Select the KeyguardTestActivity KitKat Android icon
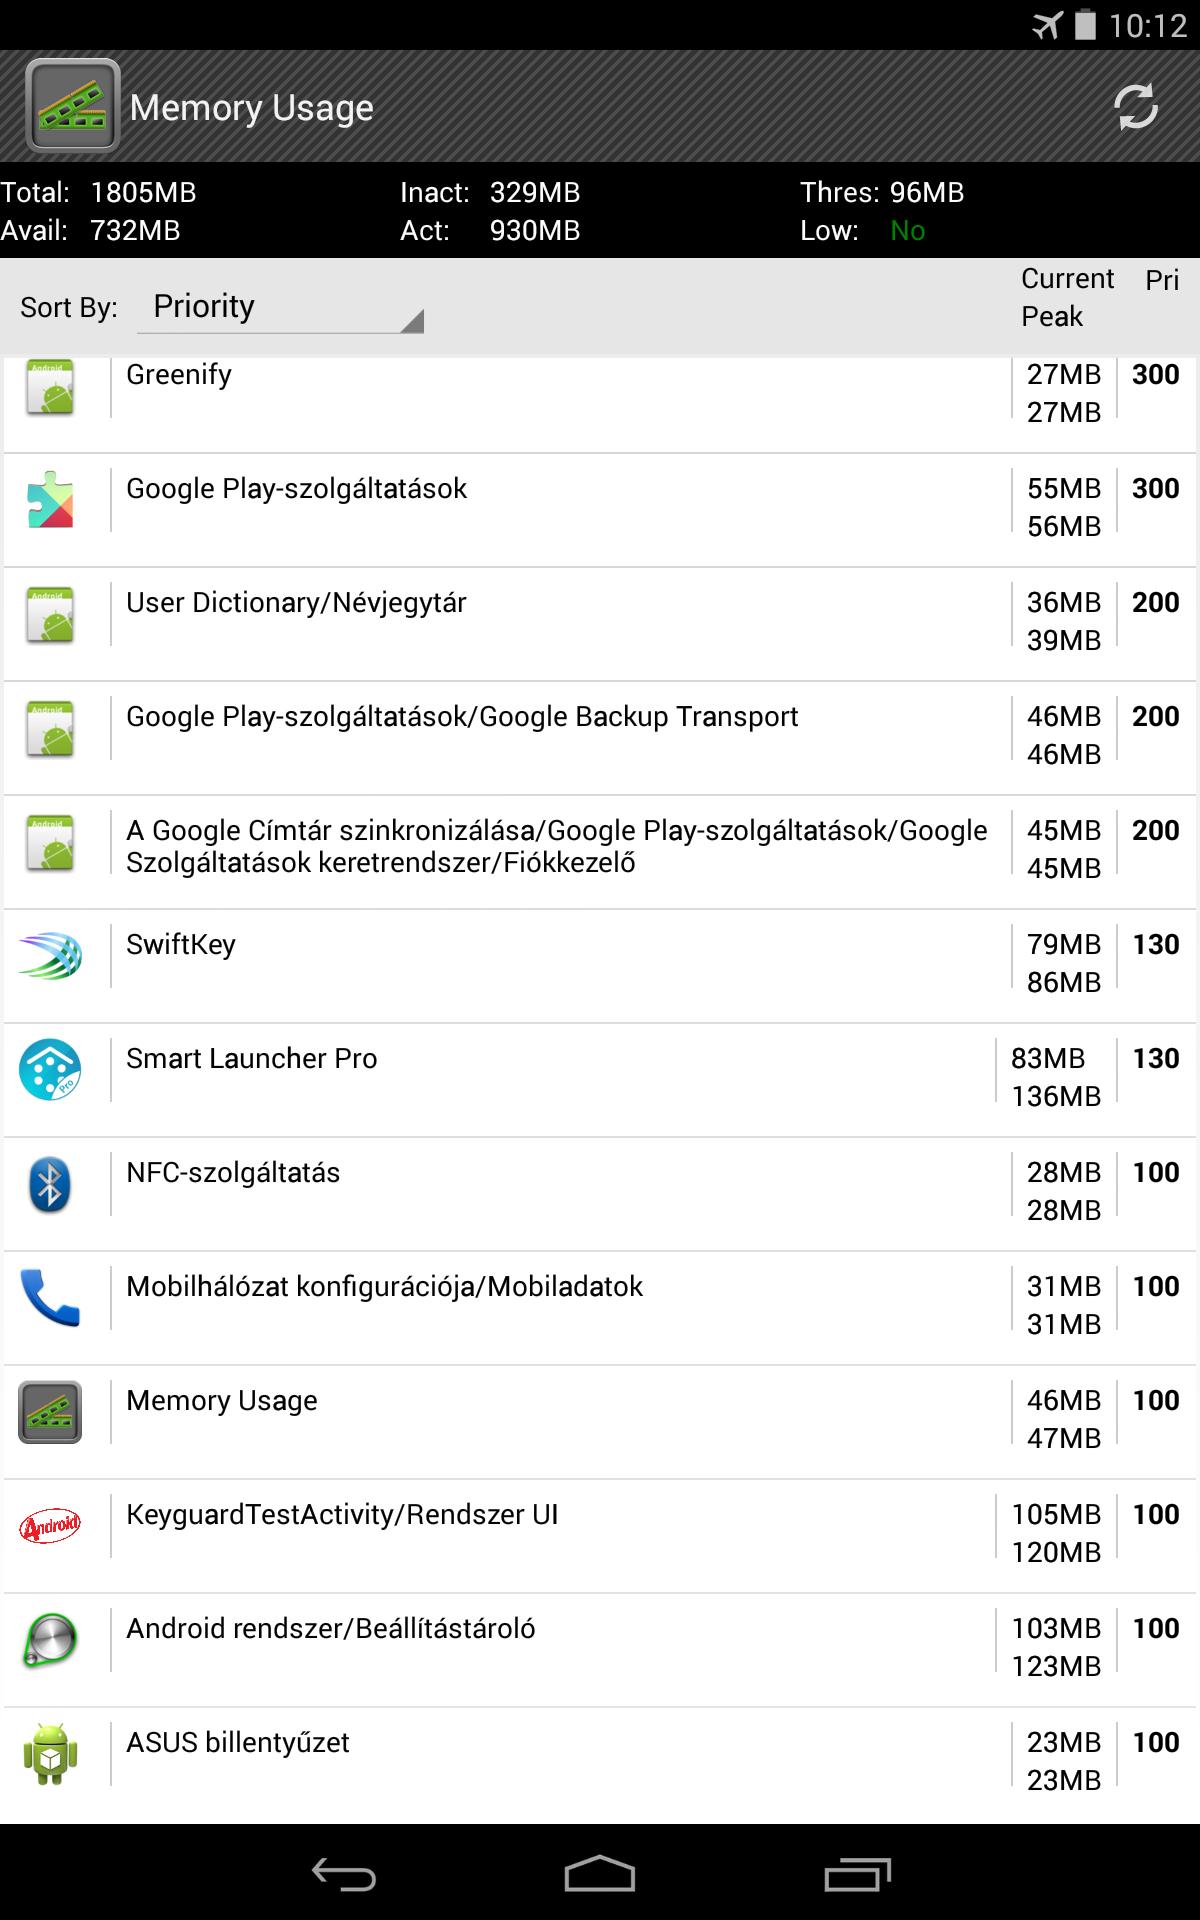 click(x=50, y=1526)
